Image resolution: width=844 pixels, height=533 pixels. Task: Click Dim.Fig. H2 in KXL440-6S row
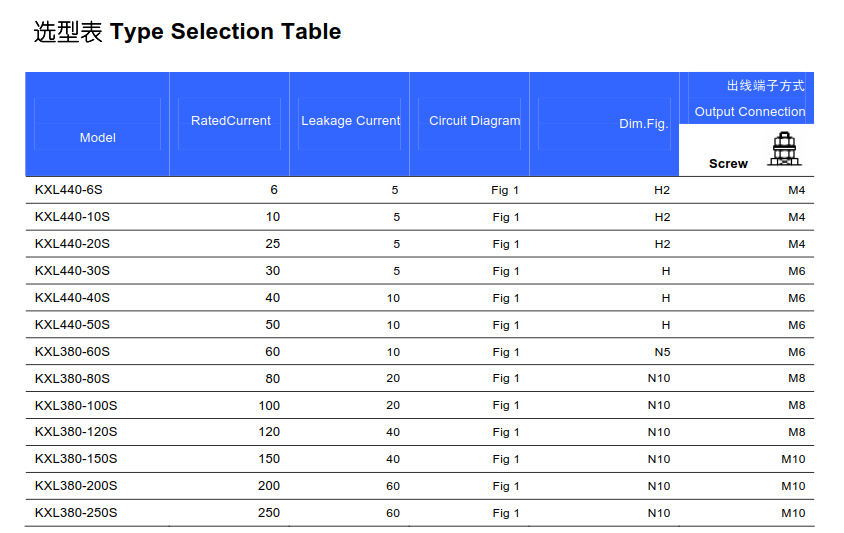[x=662, y=190]
